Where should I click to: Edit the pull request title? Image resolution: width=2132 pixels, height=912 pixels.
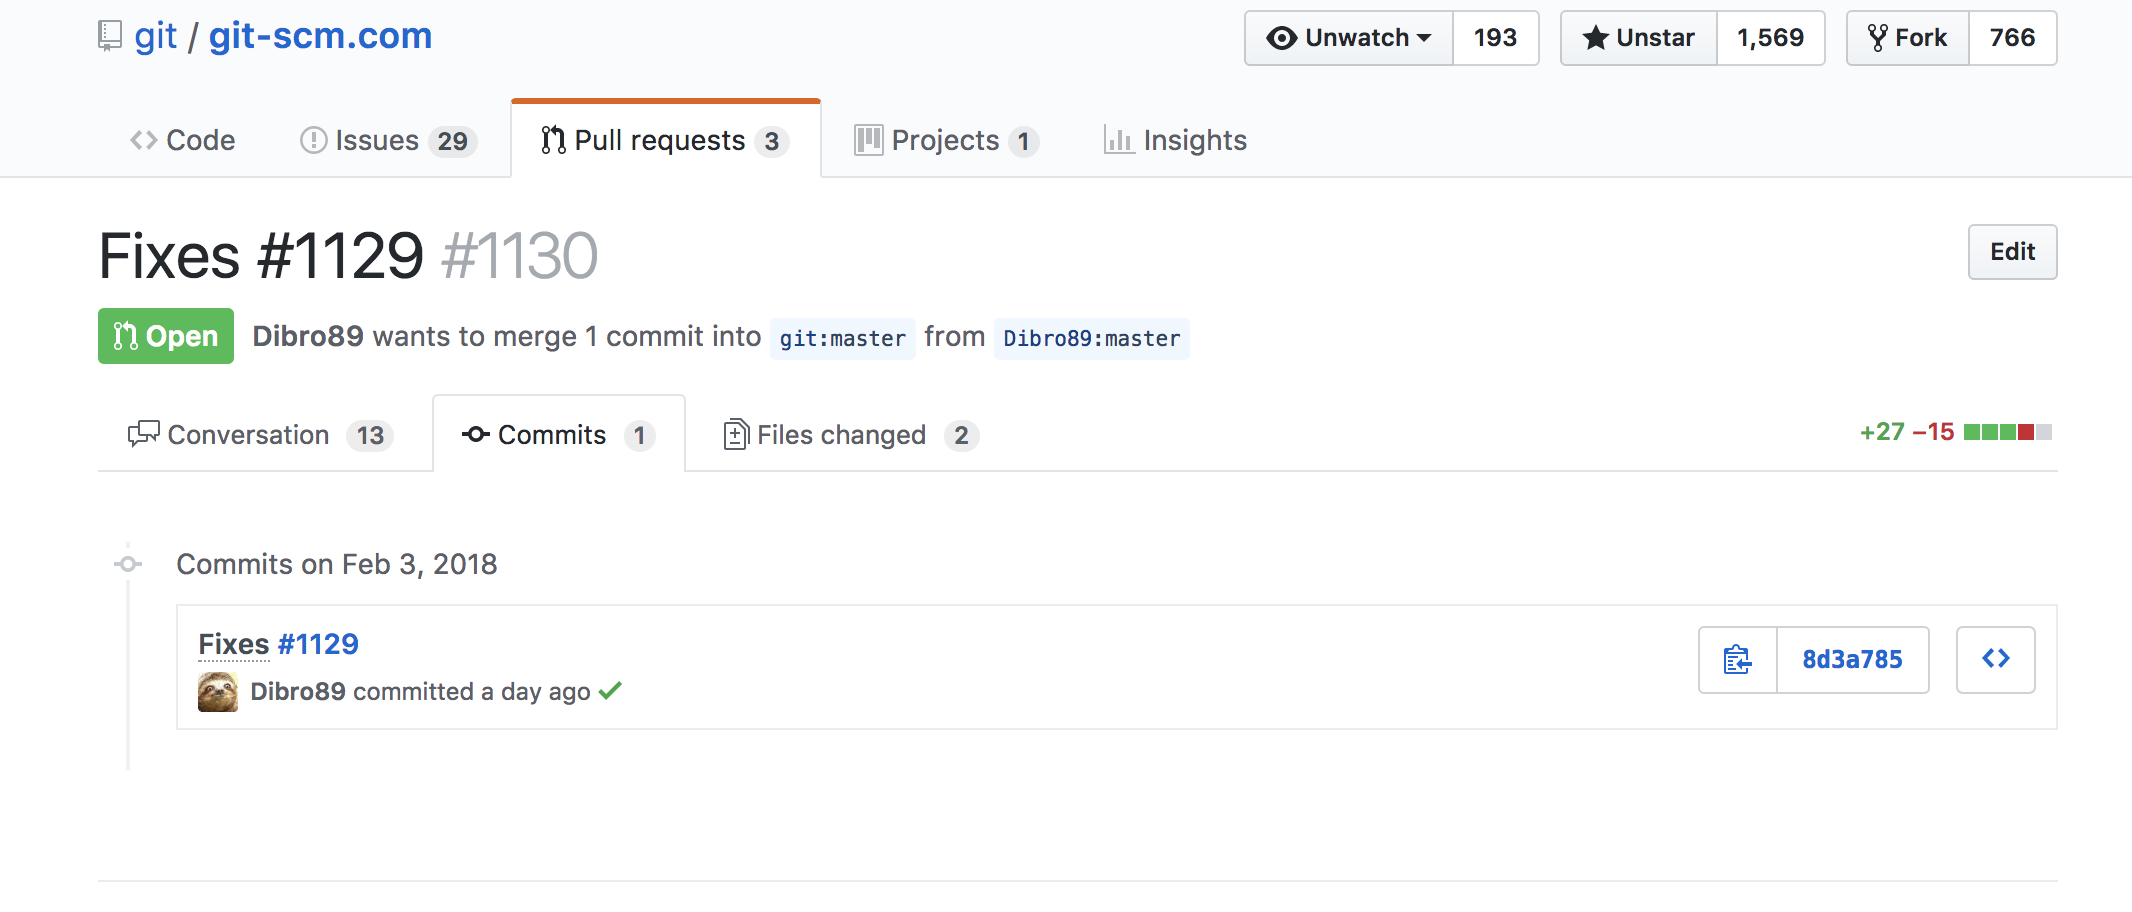[x=2012, y=252]
